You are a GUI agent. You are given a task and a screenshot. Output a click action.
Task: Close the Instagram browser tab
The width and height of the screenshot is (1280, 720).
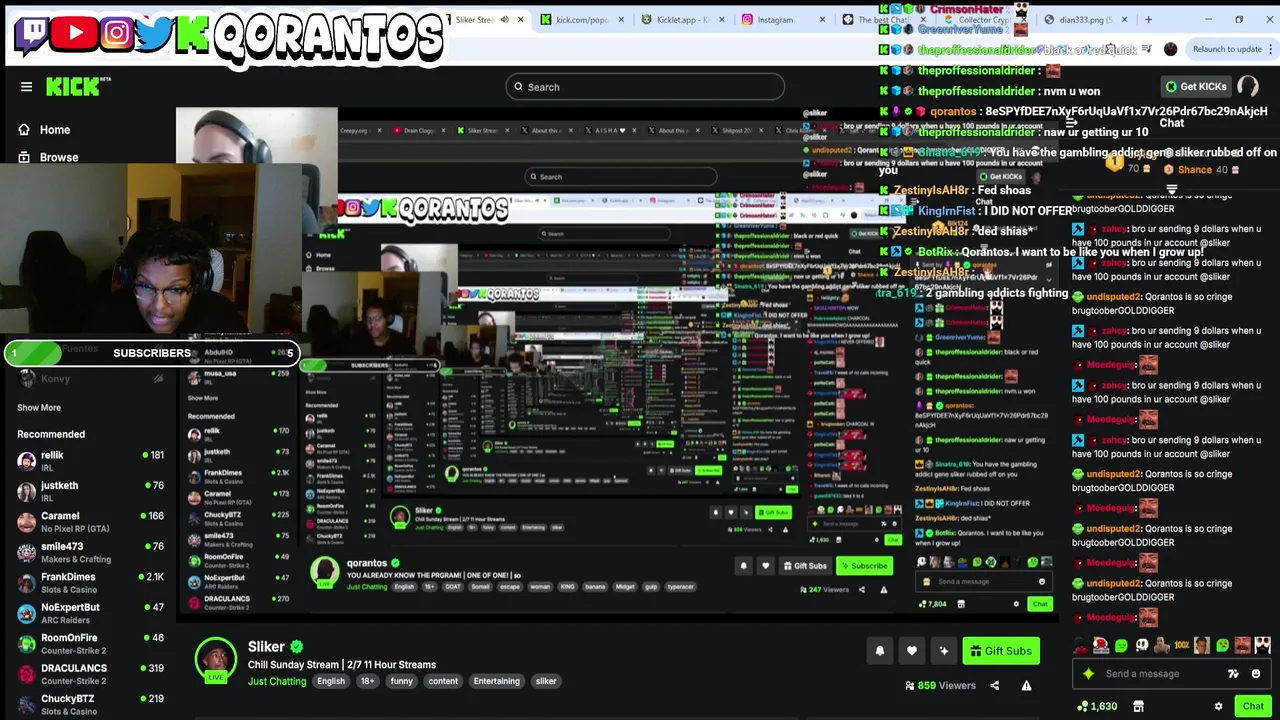[823, 19]
